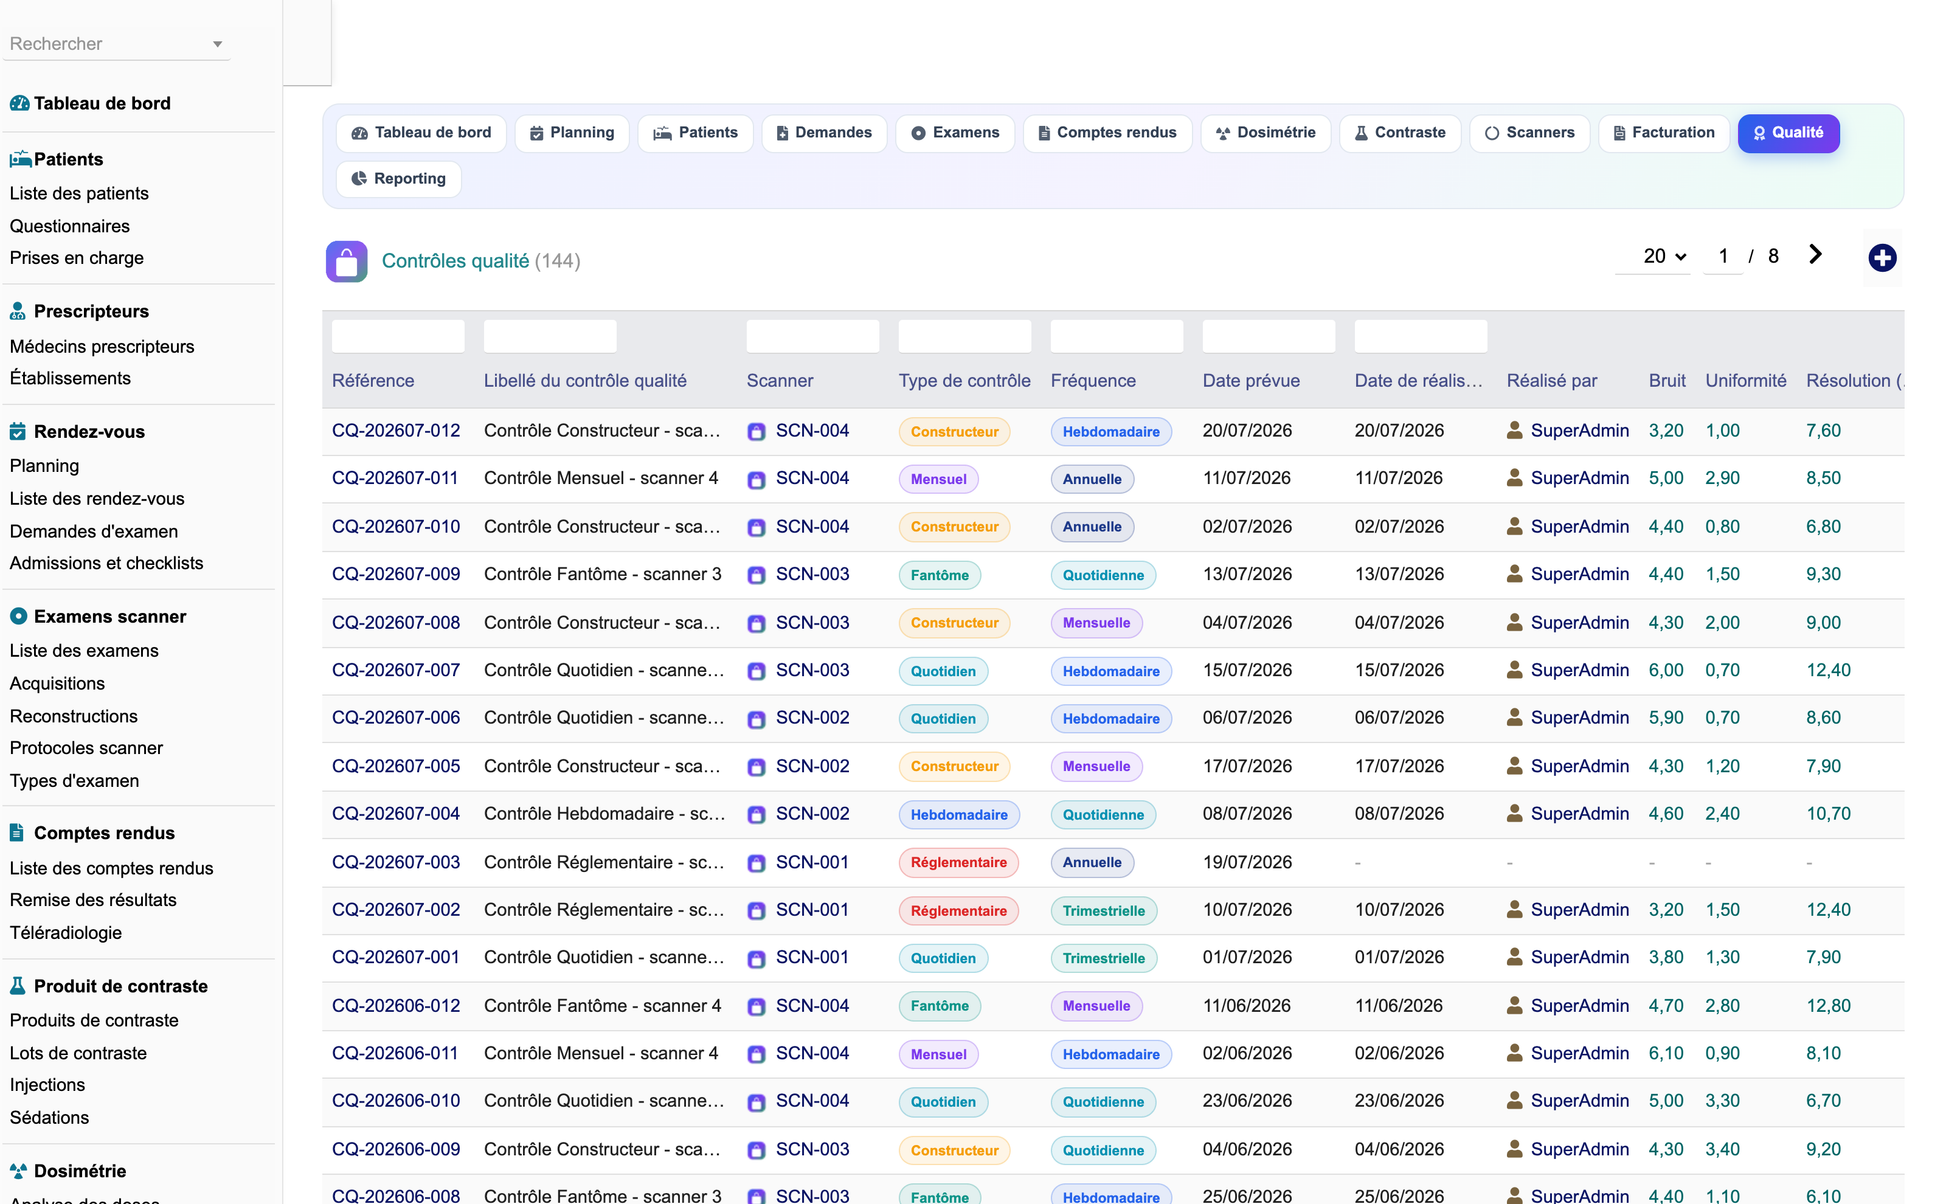Click the Prescripteurs doctor icon in sidebar

pyautogui.click(x=18, y=311)
